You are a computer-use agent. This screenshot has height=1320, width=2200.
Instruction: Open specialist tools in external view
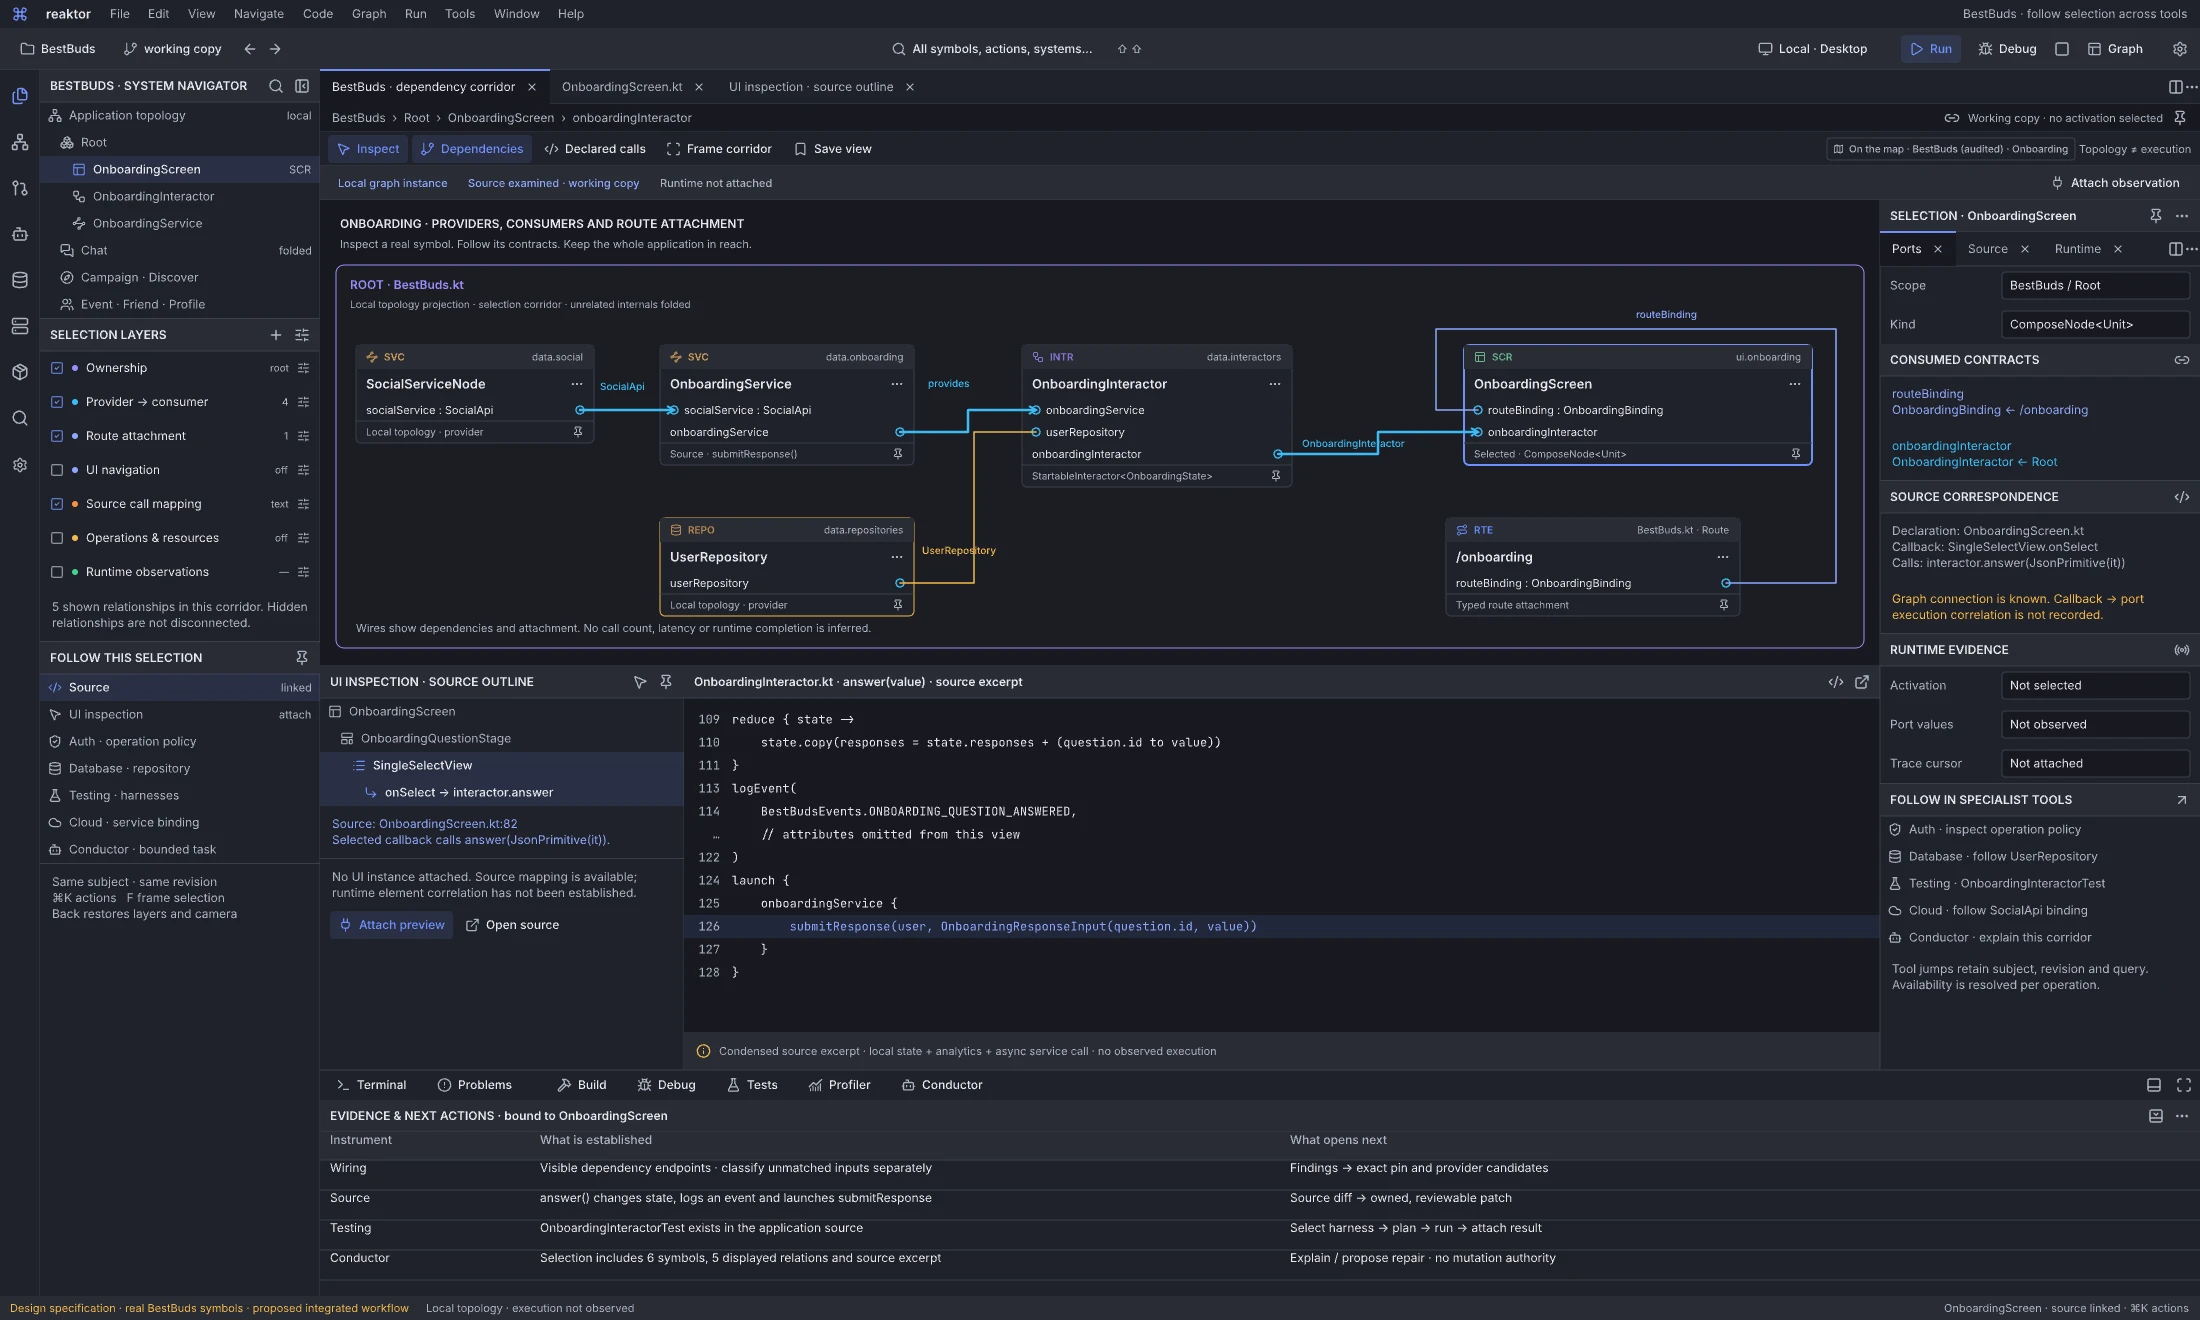2182,800
